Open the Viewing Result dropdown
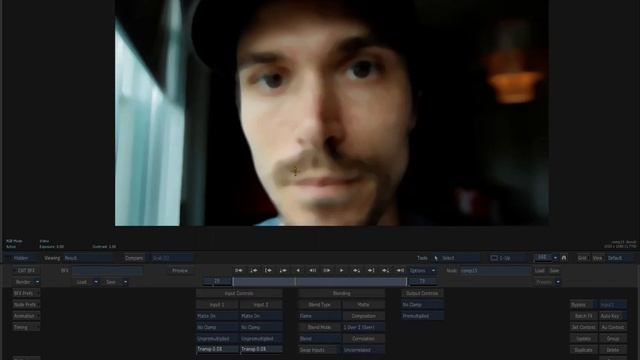The height and width of the screenshot is (360, 640). 88,258
